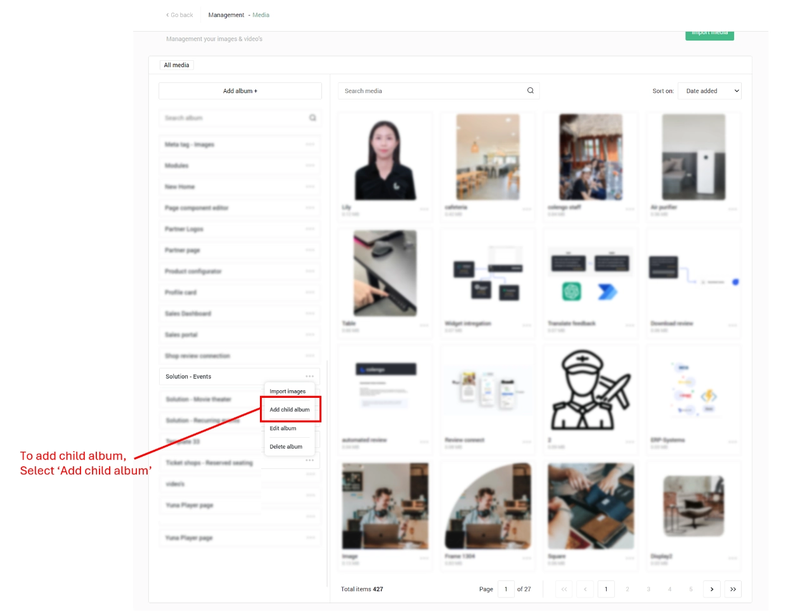The height and width of the screenshot is (612, 800).
Task: Click the search media magnifier icon
Action: coord(530,91)
